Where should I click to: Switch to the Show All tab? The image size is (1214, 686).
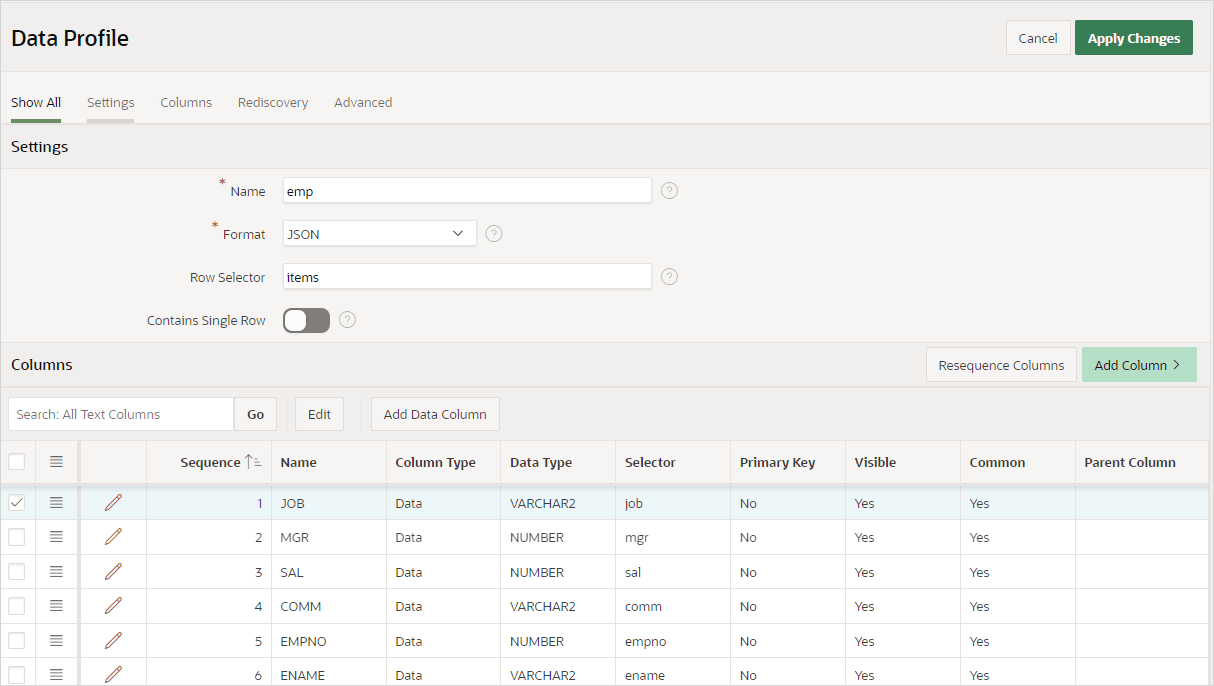pos(36,102)
